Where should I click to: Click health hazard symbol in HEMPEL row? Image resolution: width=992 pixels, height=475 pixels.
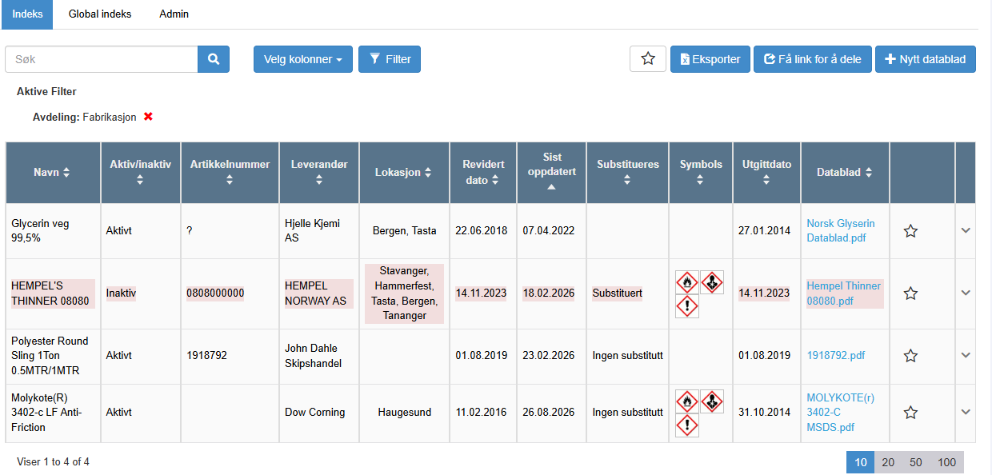pyautogui.click(x=712, y=281)
